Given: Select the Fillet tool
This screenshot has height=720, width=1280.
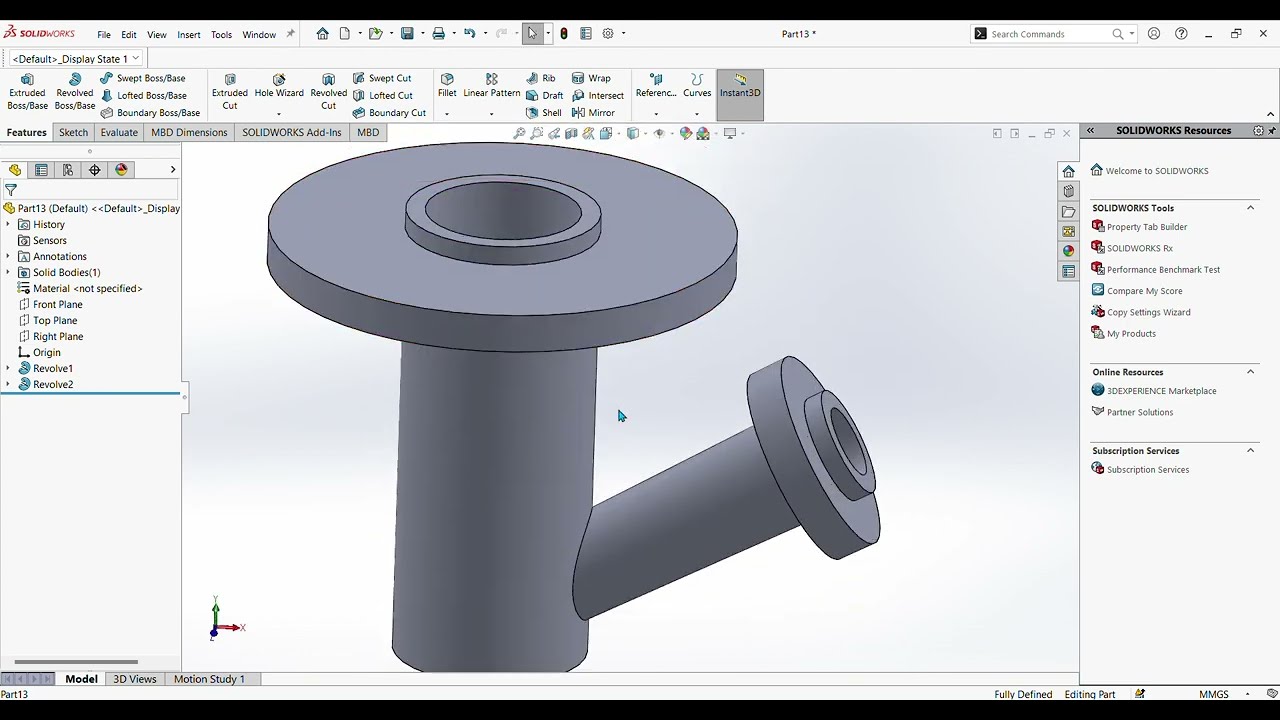Looking at the screenshot, I should [447, 86].
